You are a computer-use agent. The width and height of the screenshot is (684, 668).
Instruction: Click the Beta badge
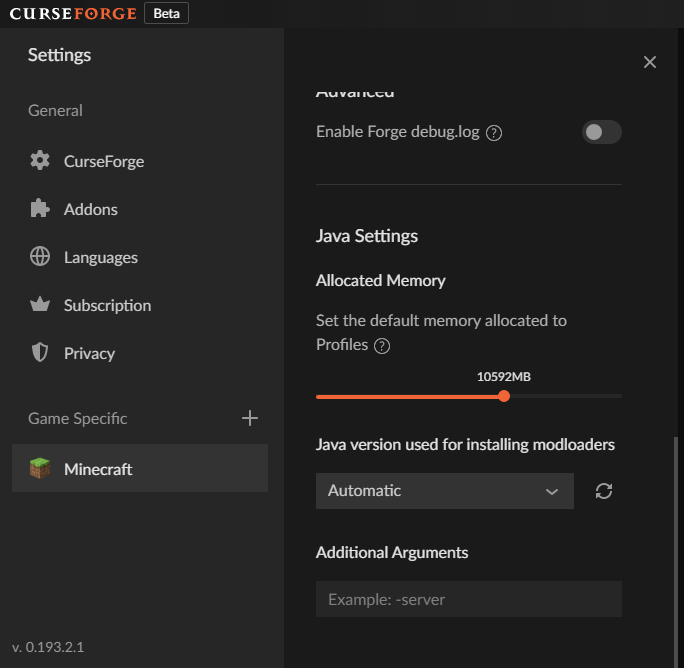[167, 14]
